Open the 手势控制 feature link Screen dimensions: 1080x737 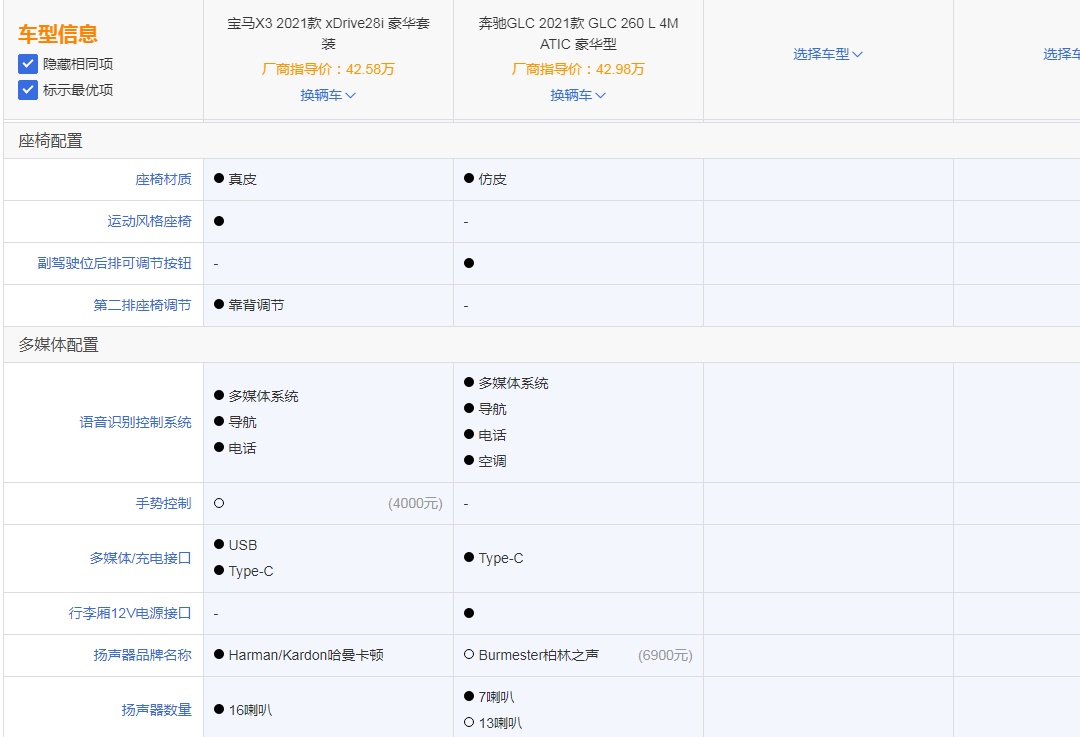point(163,503)
